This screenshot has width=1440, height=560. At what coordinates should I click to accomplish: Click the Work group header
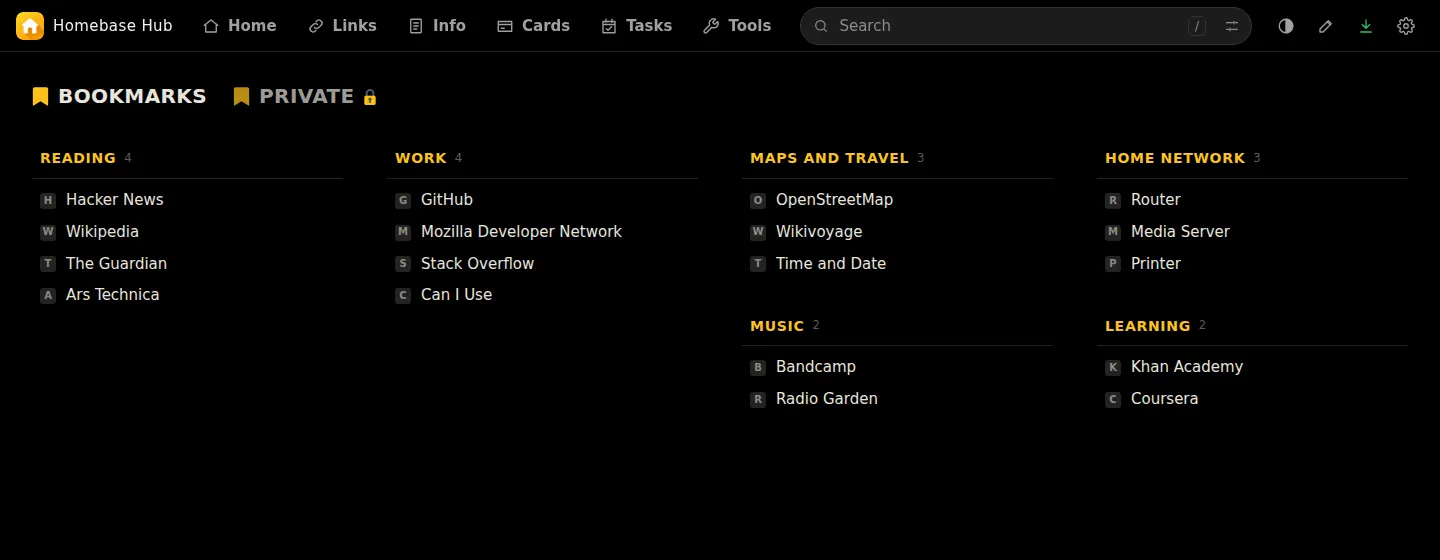pyautogui.click(x=421, y=158)
